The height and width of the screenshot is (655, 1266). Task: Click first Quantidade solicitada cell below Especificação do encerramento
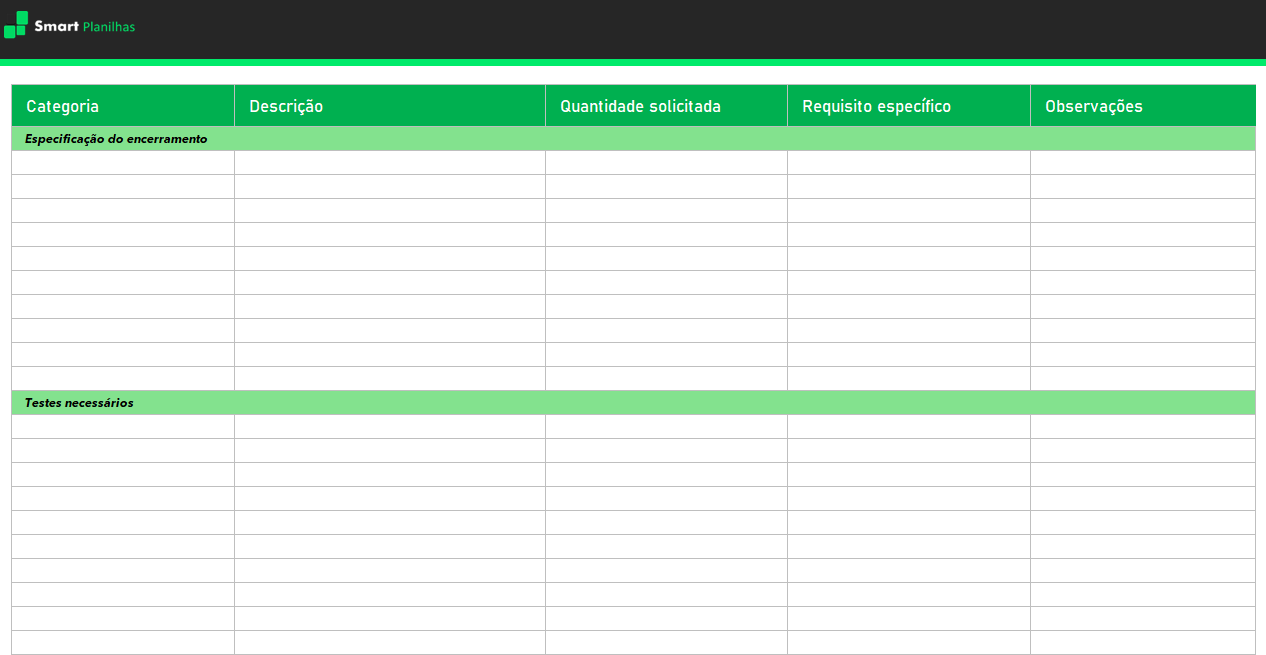tap(666, 163)
